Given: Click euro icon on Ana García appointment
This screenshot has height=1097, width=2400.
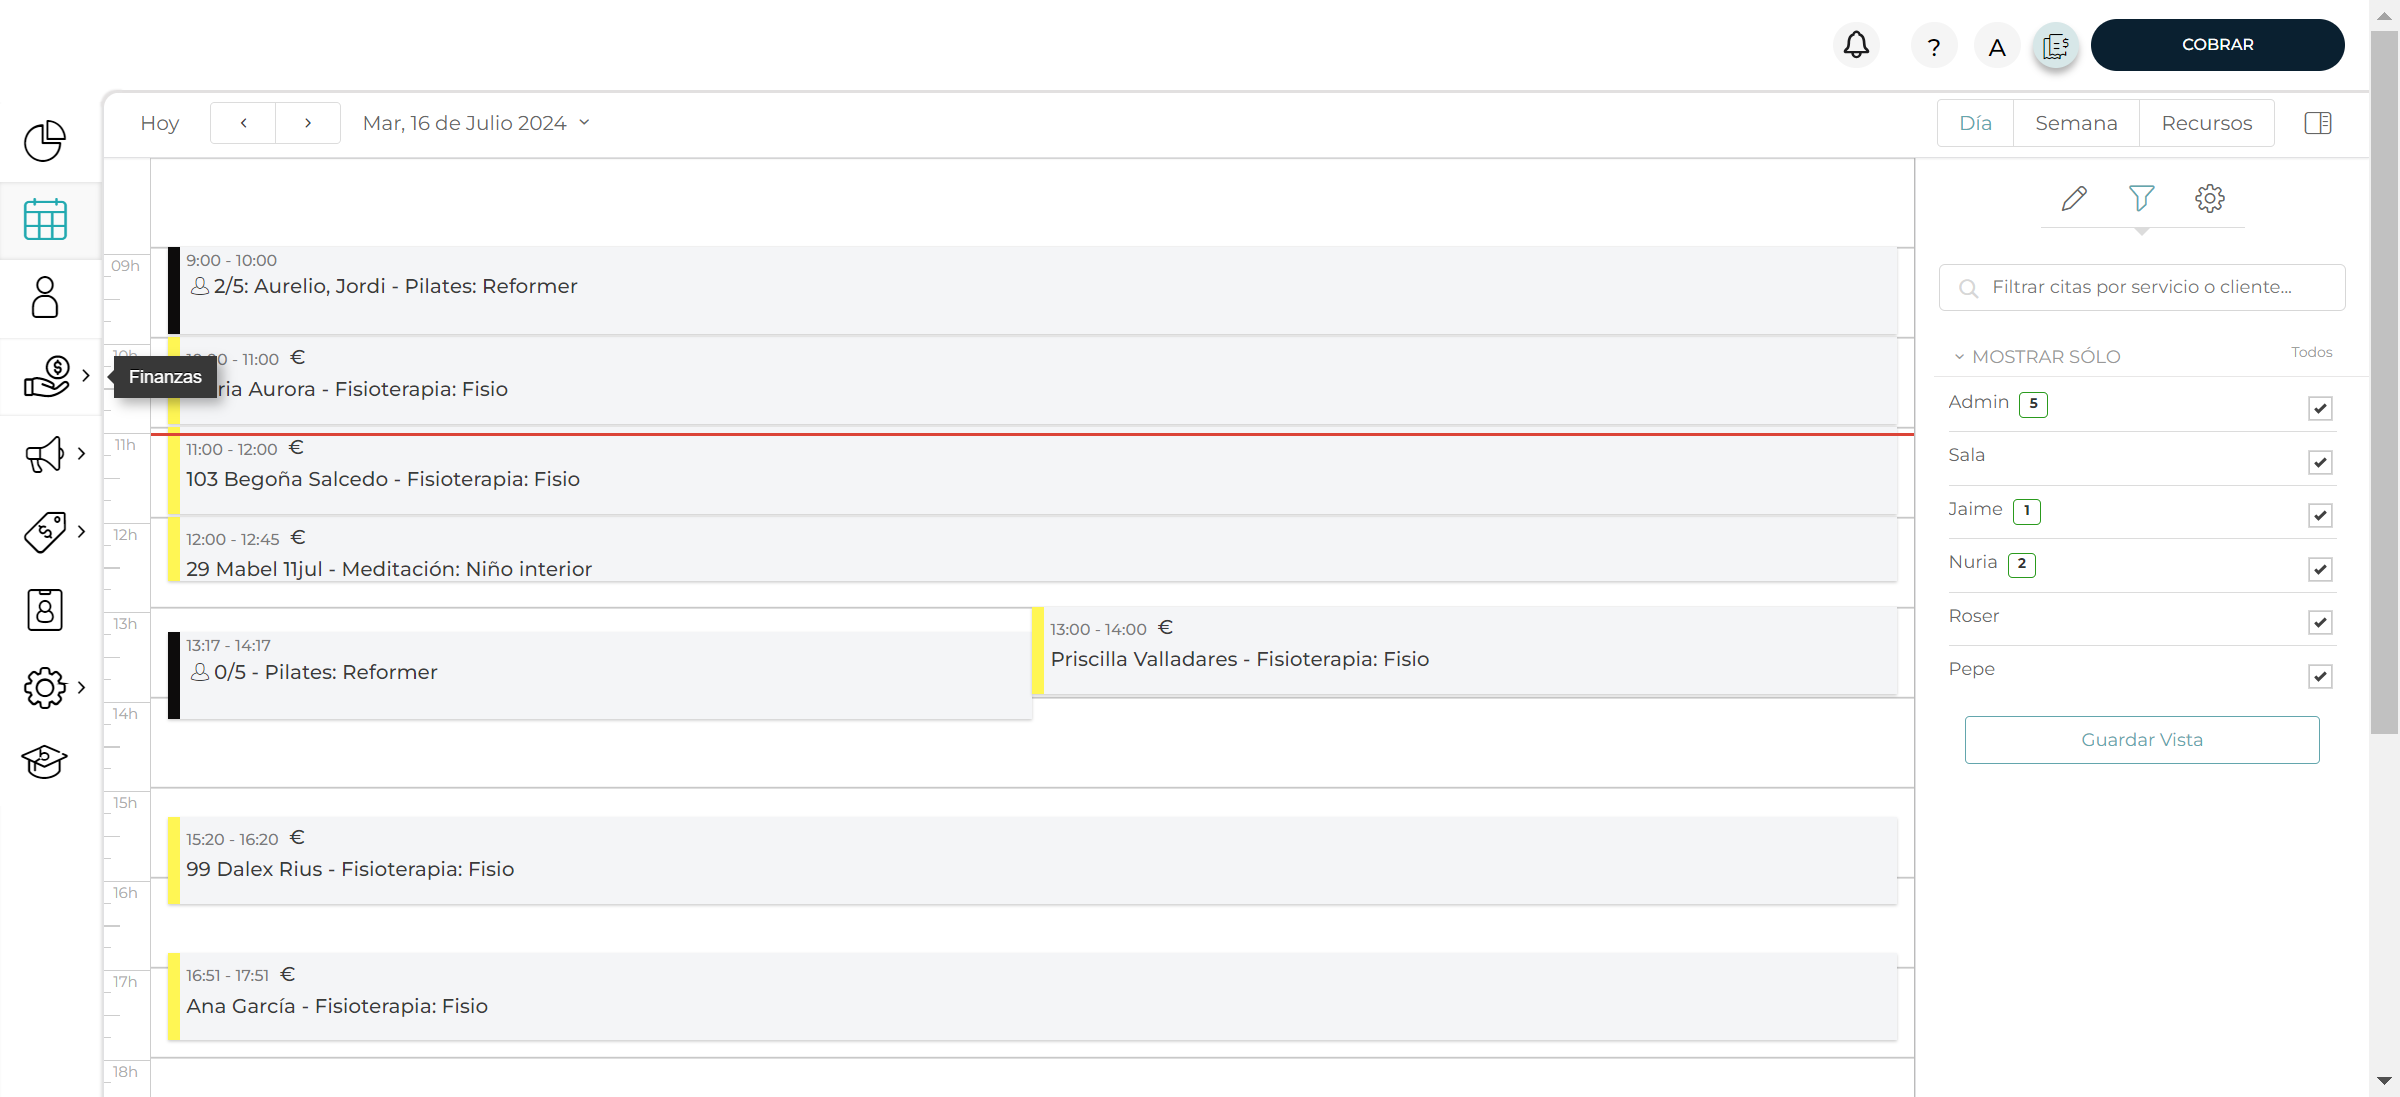Looking at the screenshot, I should pos(288,974).
